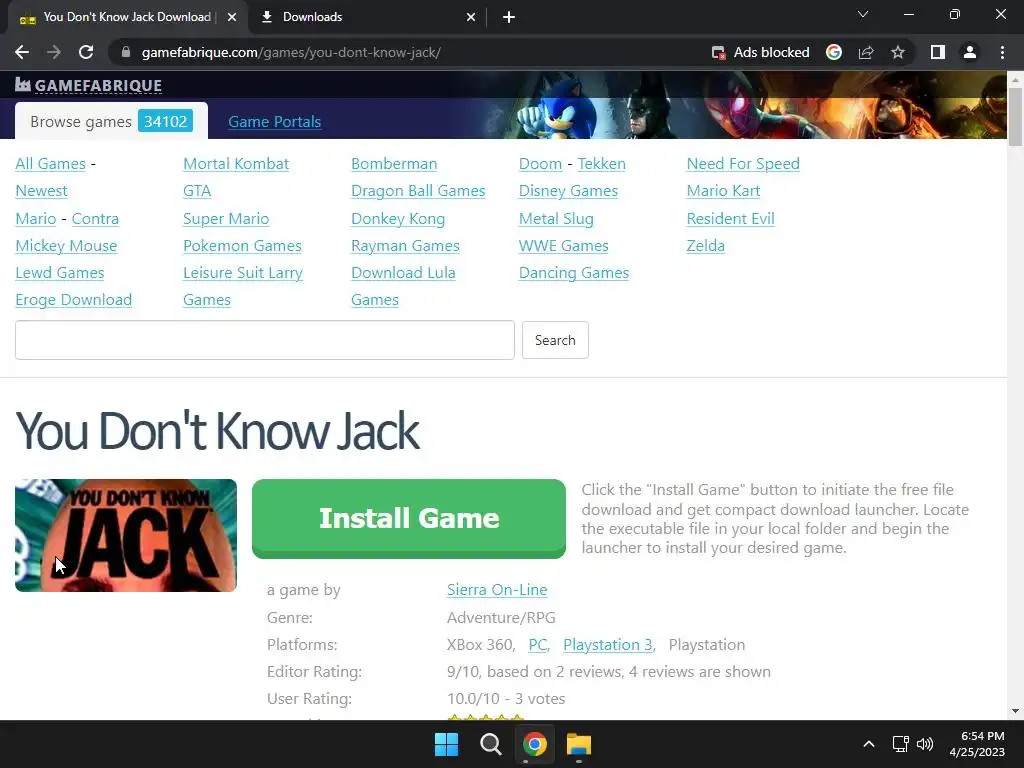Screen dimensions: 1024x768
Task: Open the Super Mario link
Action: [x=226, y=218]
